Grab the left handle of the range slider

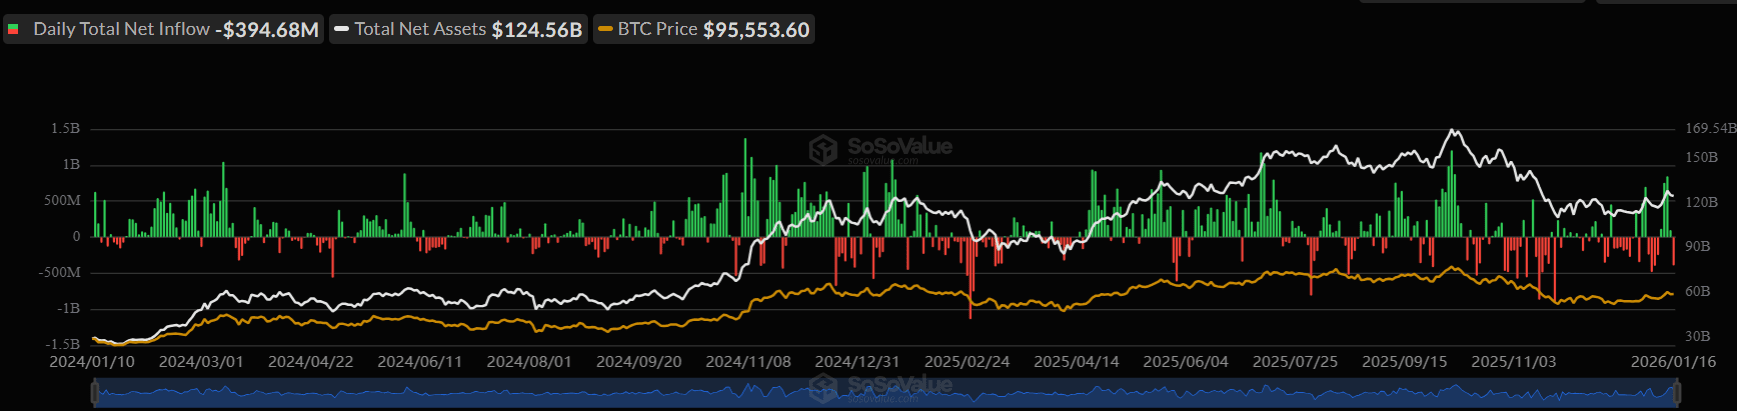coord(95,394)
